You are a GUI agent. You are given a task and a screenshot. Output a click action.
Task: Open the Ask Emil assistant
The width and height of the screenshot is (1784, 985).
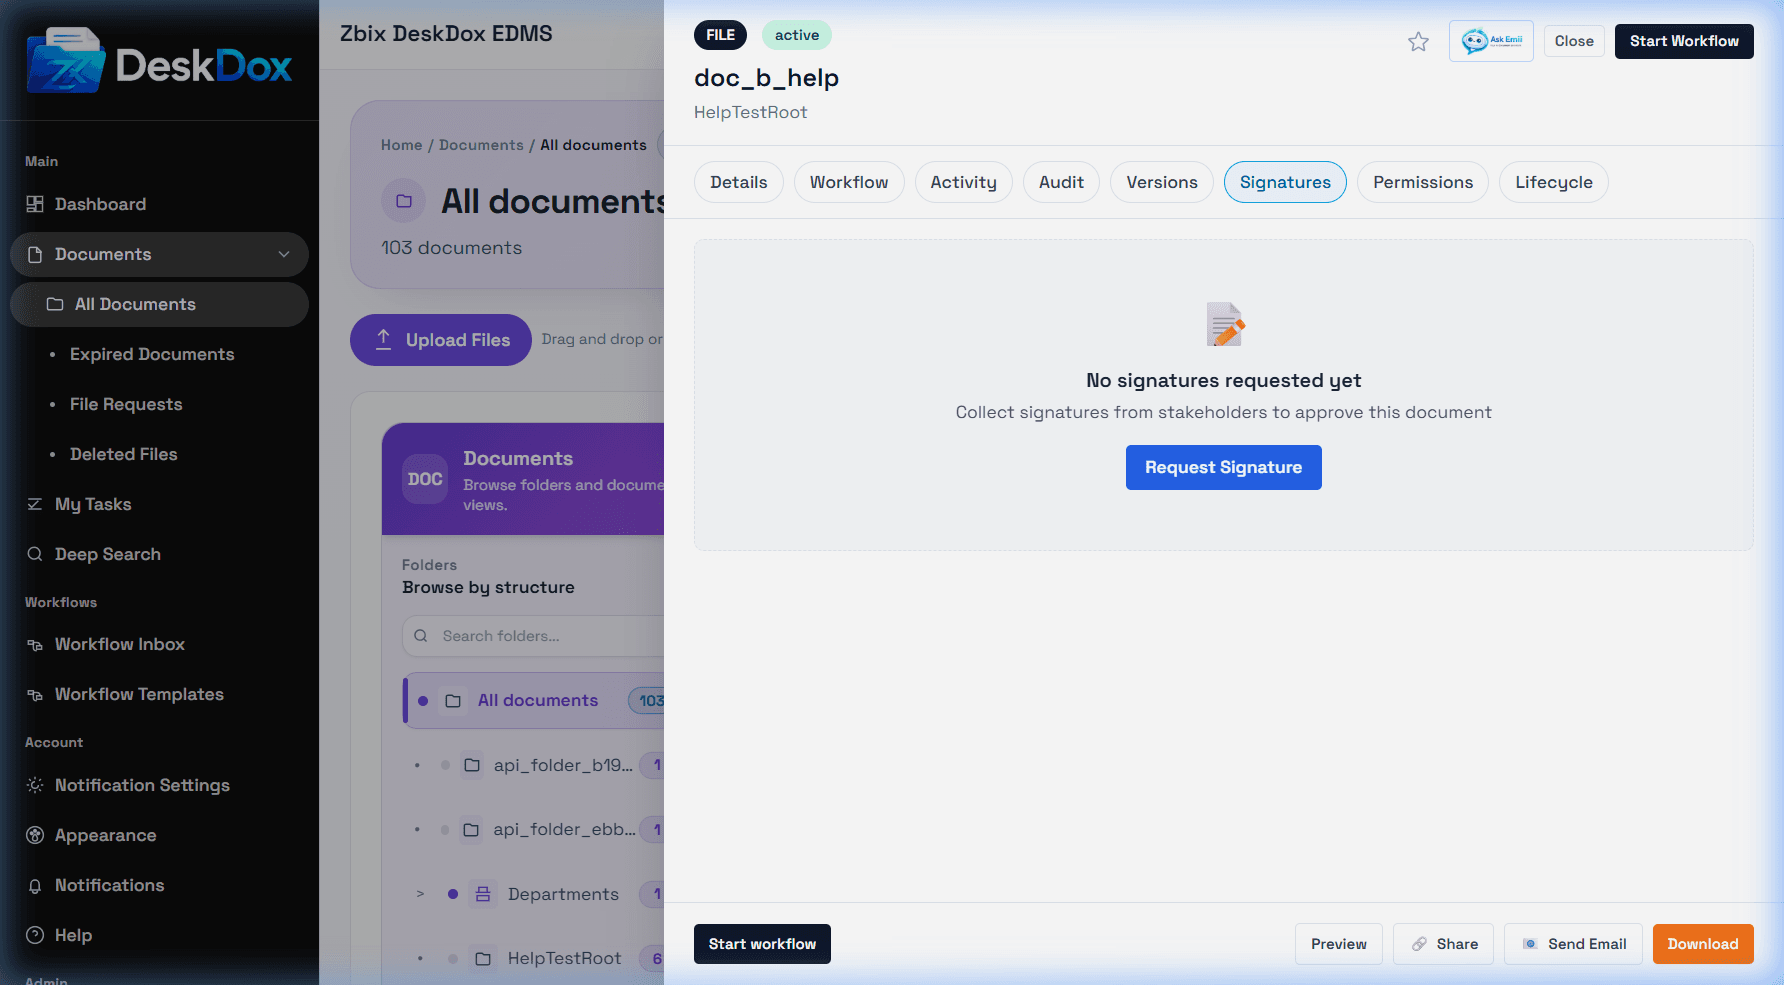pos(1491,41)
